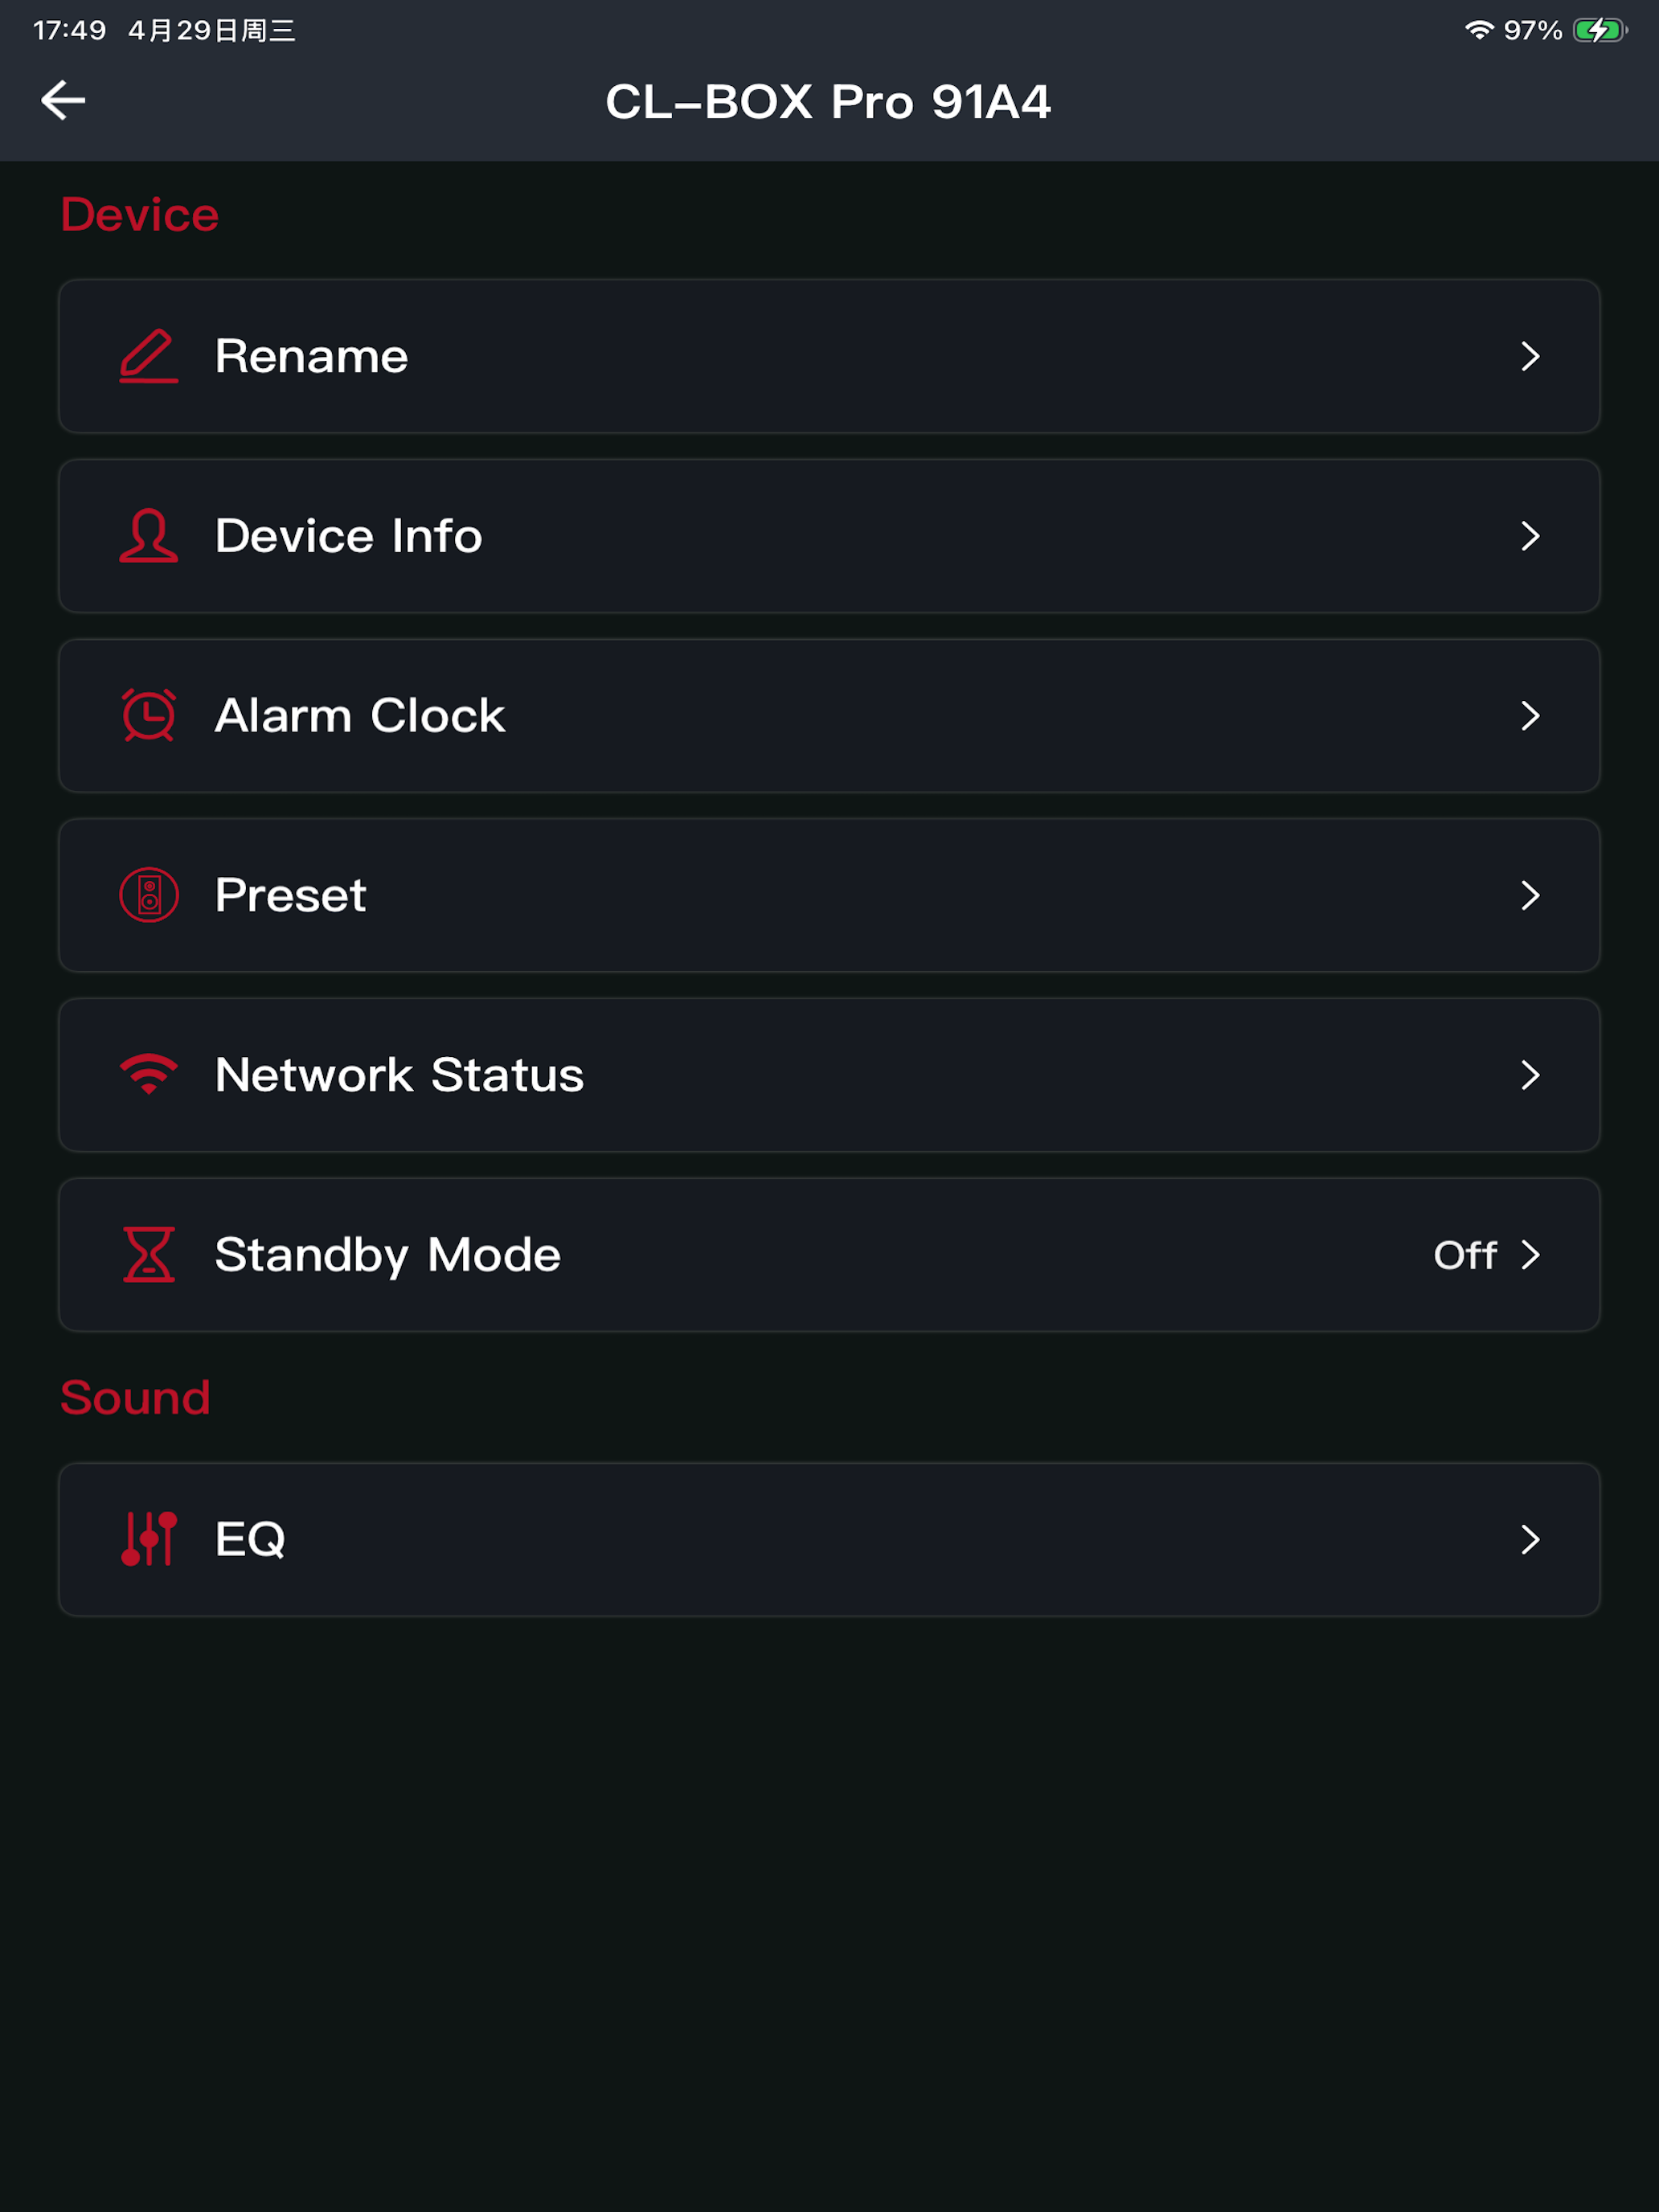
Task: Expand the Device Info chevron
Action: point(1530,536)
